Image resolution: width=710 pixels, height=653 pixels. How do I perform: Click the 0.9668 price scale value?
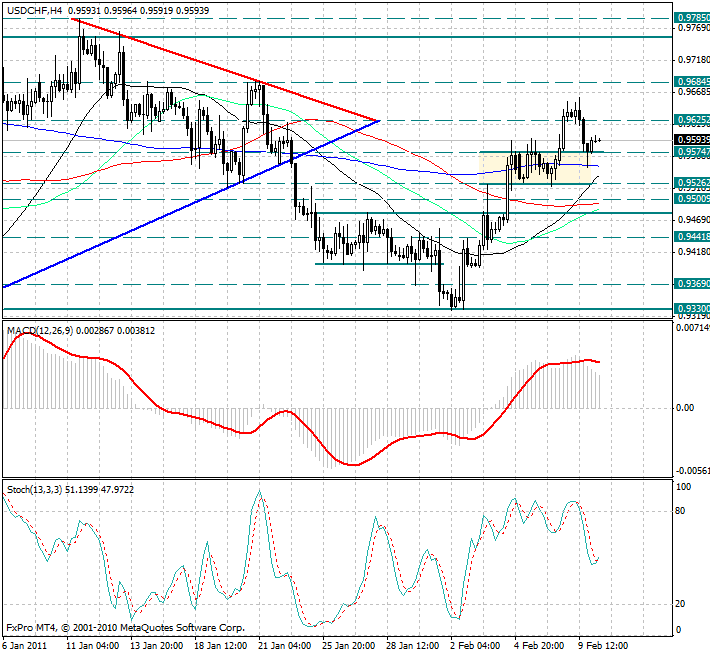pyautogui.click(x=693, y=92)
